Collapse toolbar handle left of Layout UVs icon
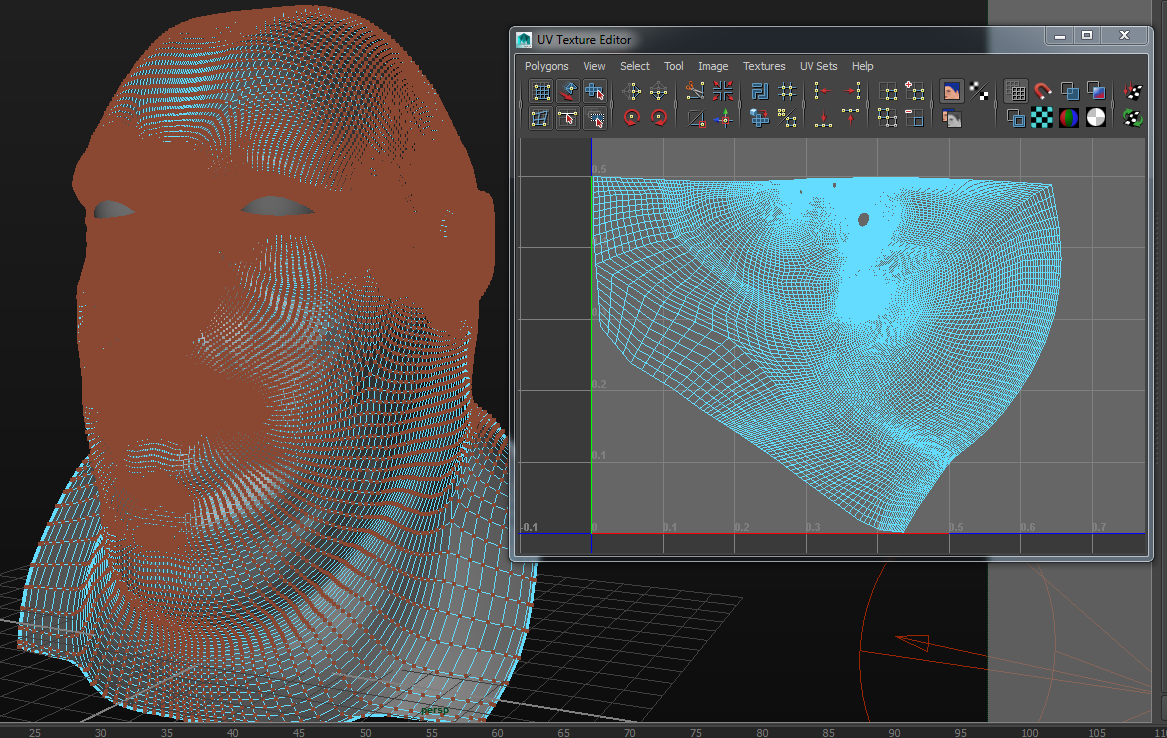 click(x=741, y=105)
